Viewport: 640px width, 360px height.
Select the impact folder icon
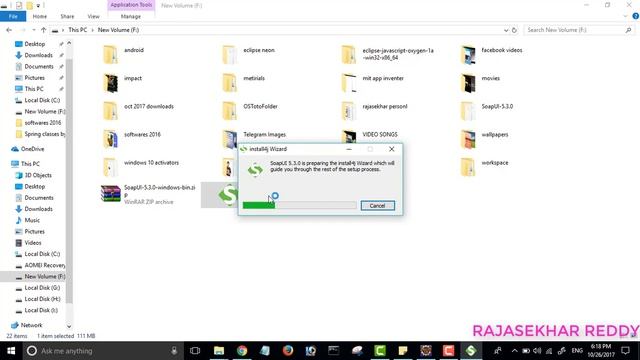pyautogui.click(x=110, y=83)
